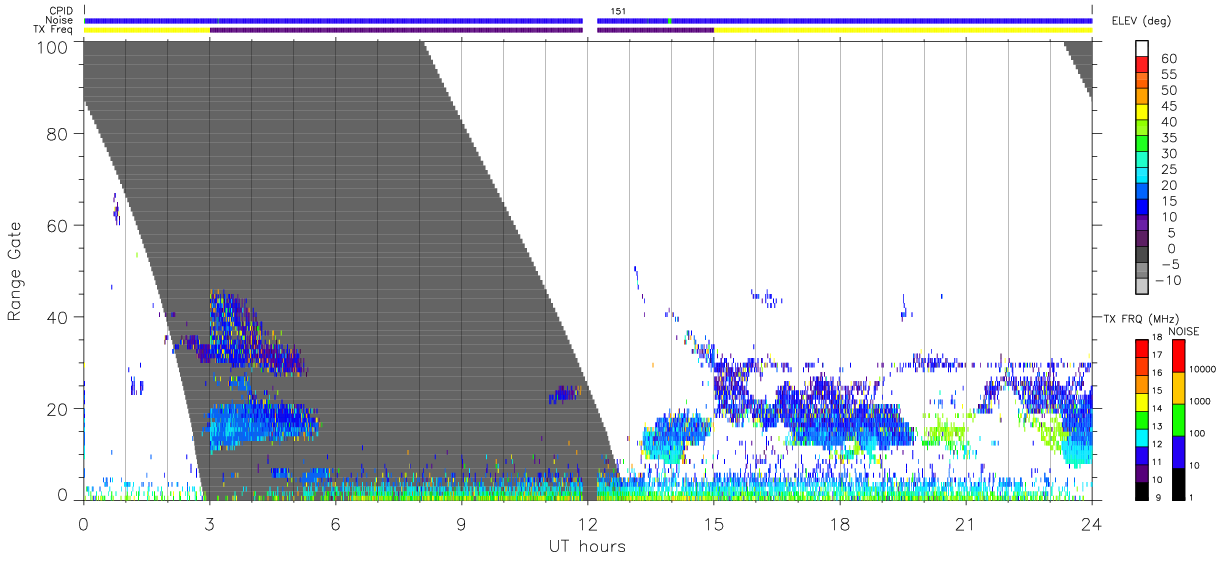Select the CPID value 151
1228x567 pixels.
pos(619,11)
